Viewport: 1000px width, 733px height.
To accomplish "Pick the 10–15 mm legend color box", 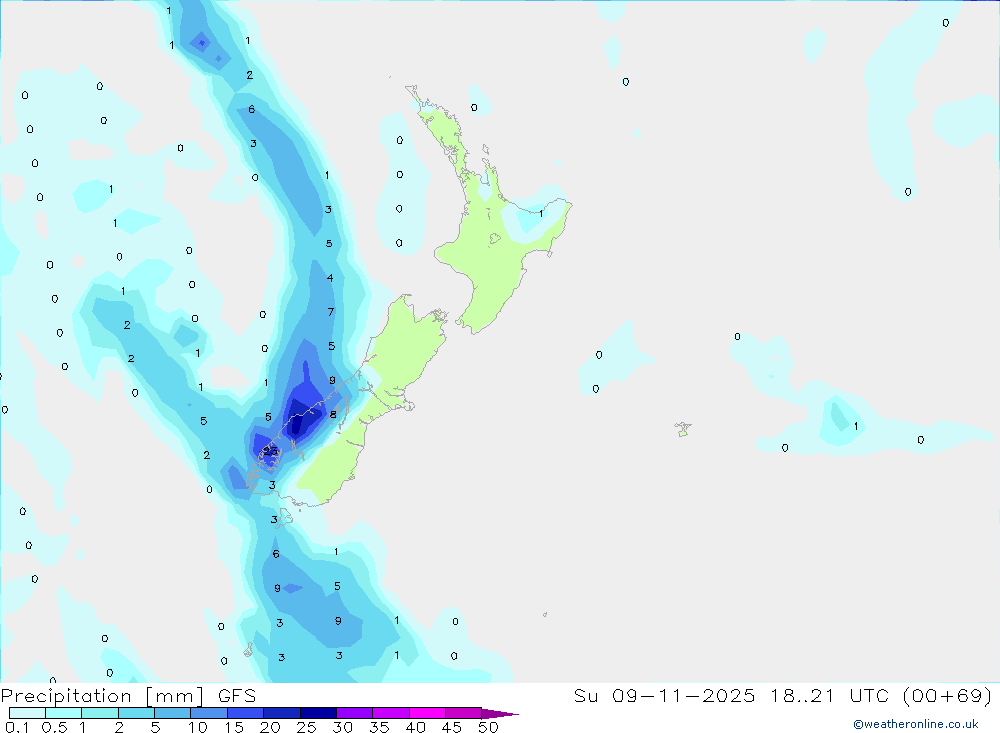I will click(x=209, y=713).
